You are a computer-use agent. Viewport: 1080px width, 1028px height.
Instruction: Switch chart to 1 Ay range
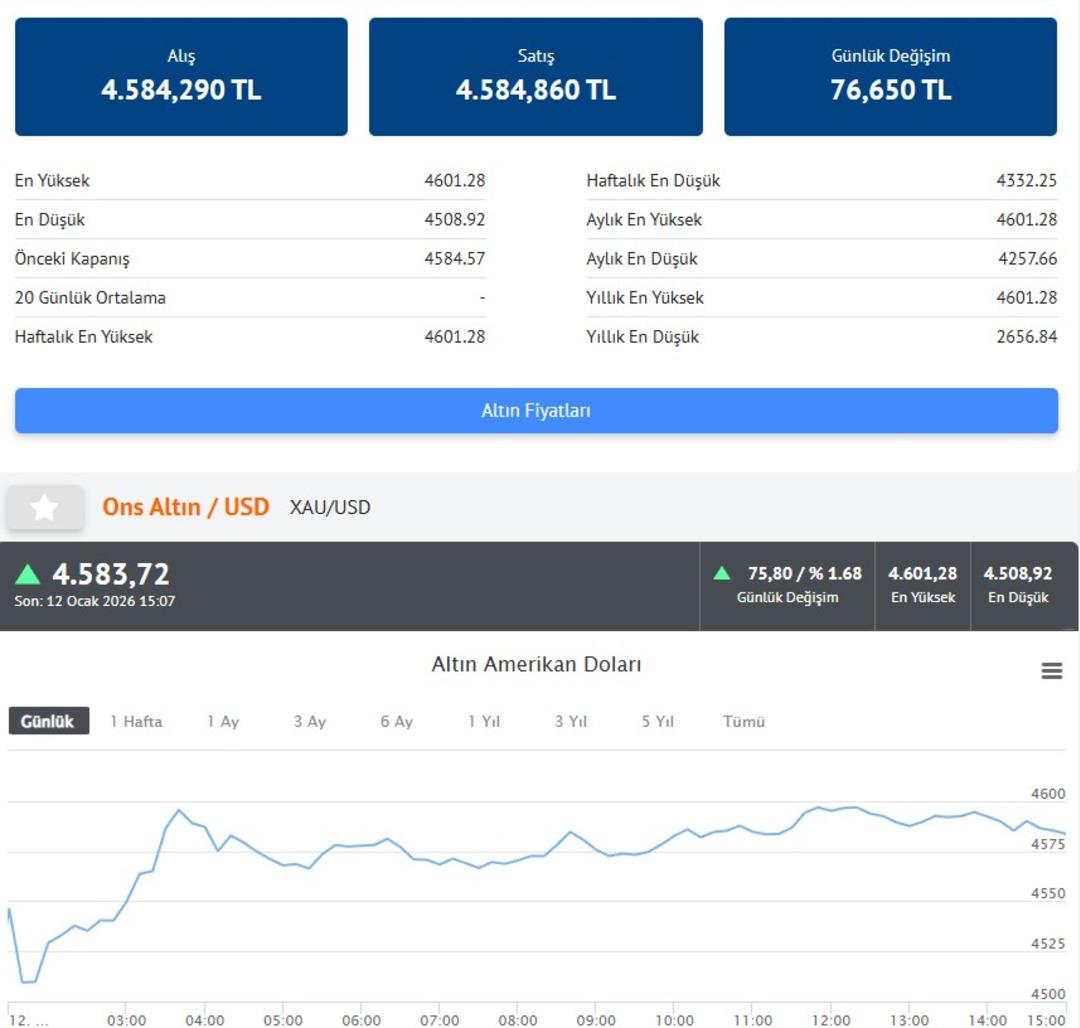[223, 721]
